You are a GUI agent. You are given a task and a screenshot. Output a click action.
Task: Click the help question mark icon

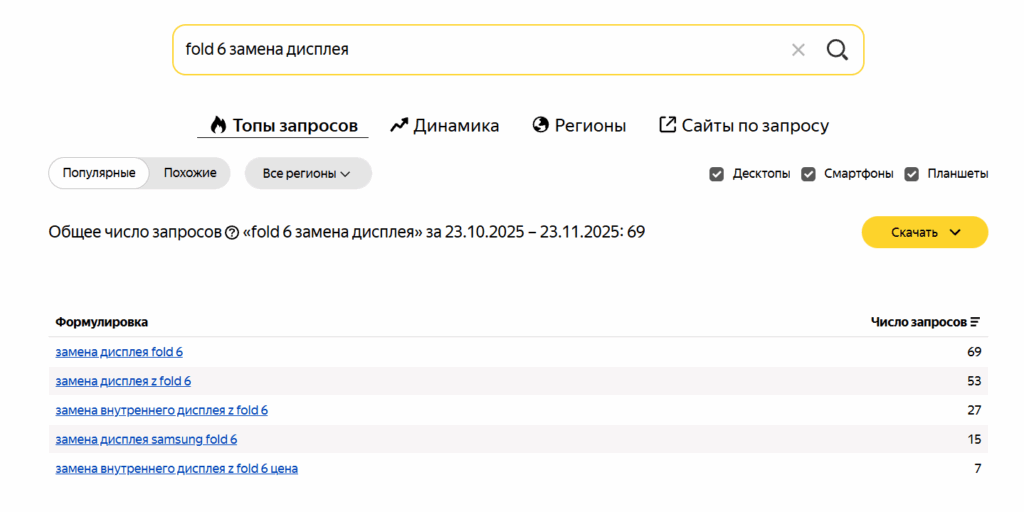(232, 232)
